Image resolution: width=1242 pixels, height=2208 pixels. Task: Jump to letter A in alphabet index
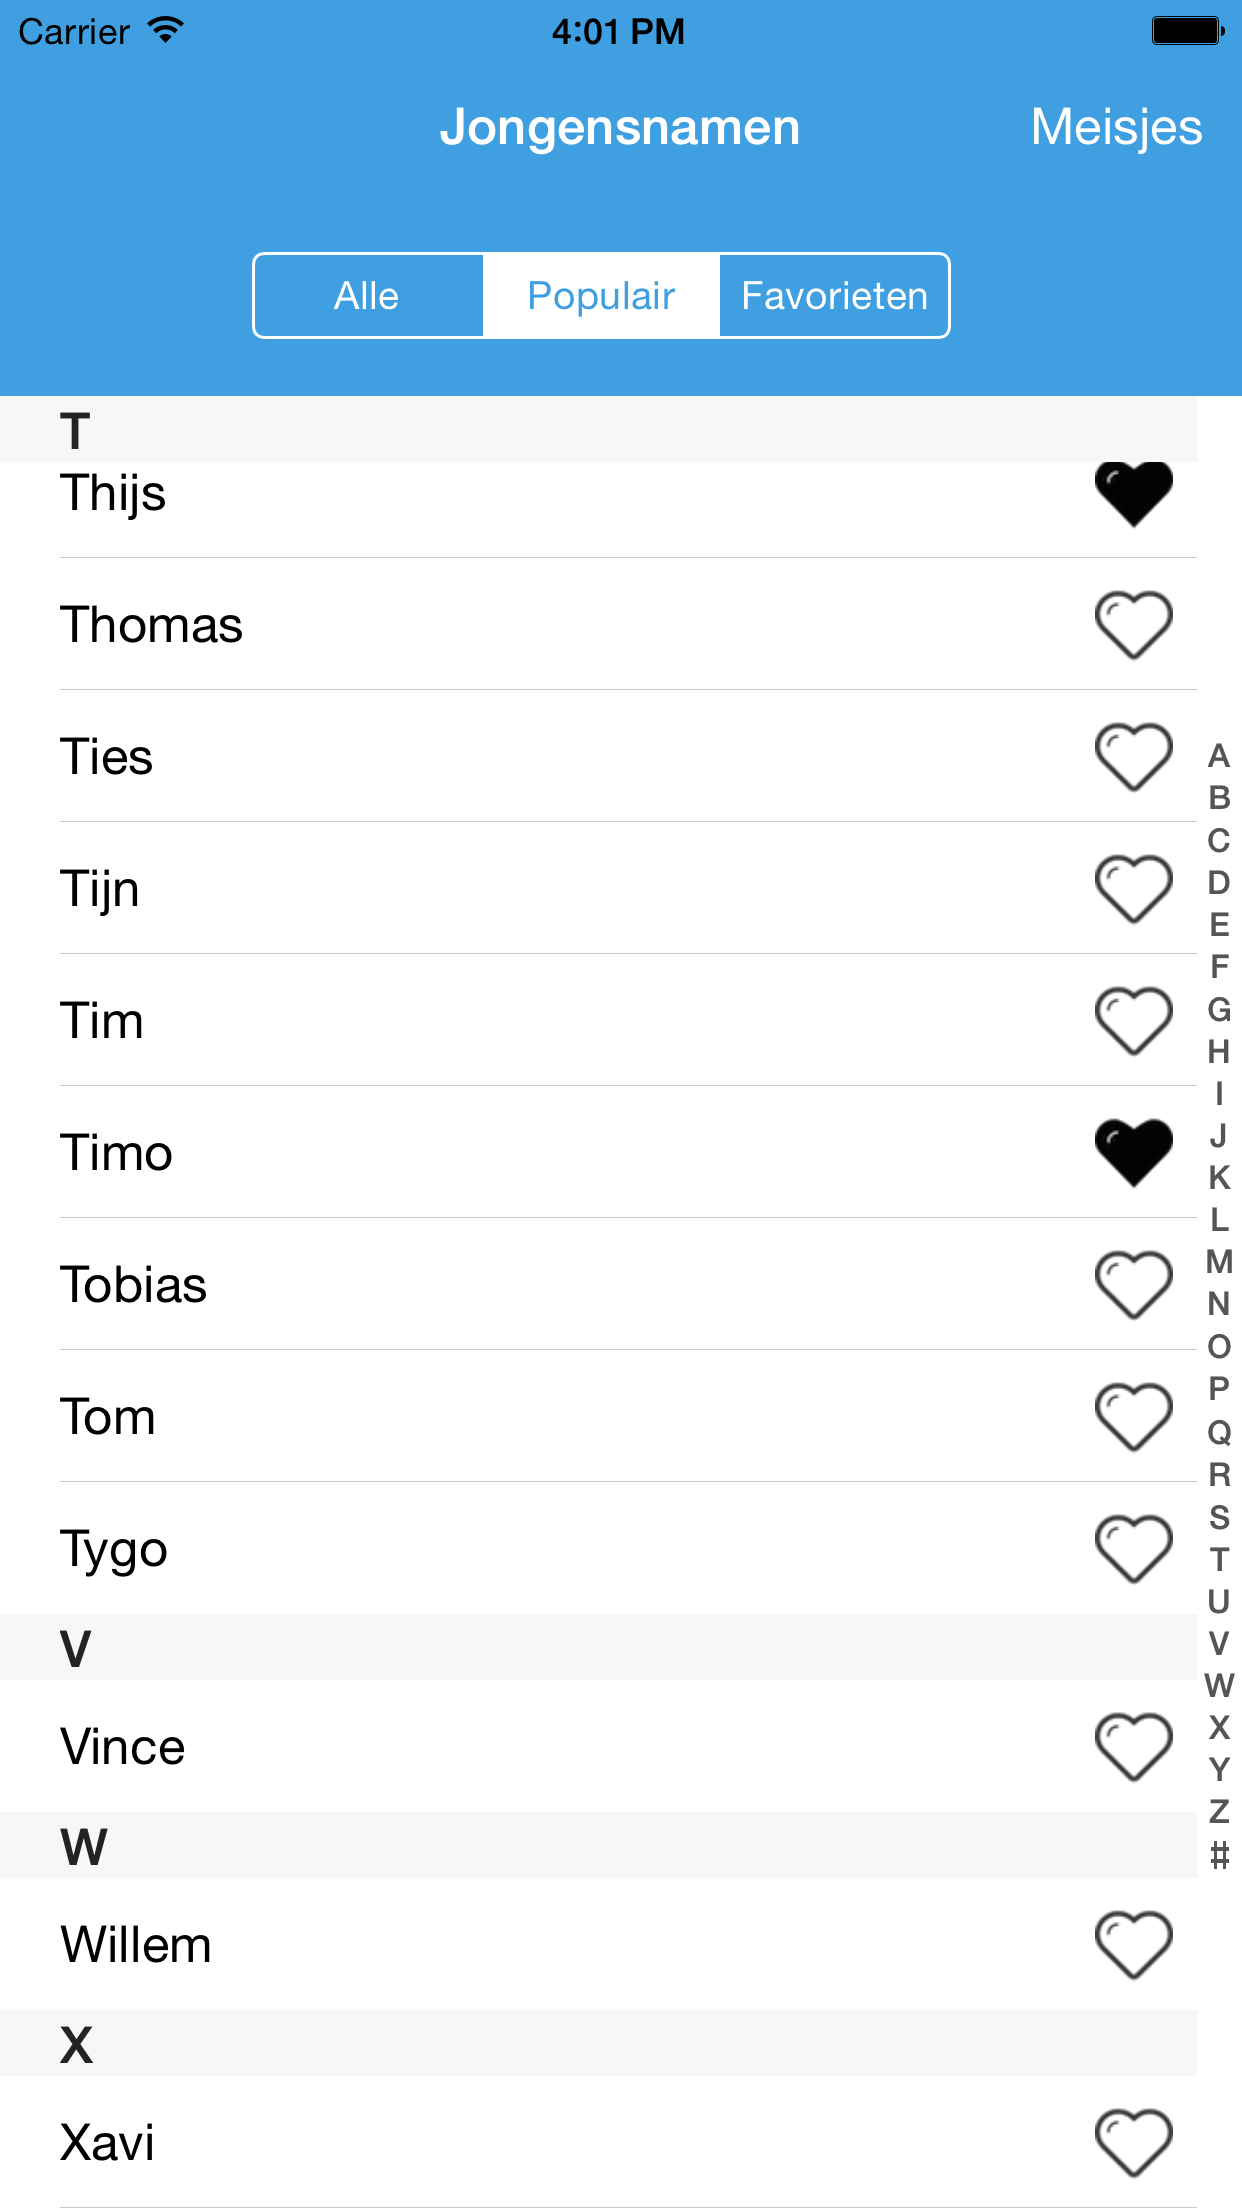pos(1219,756)
